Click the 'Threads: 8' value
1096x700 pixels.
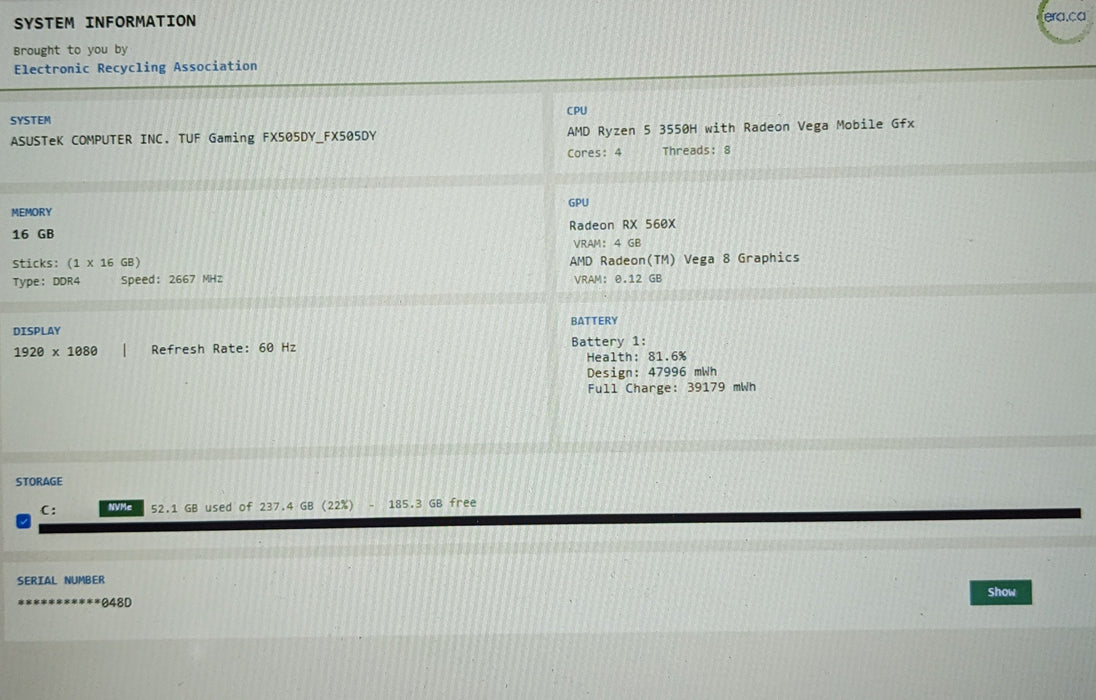pyautogui.click(x=696, y=150)
